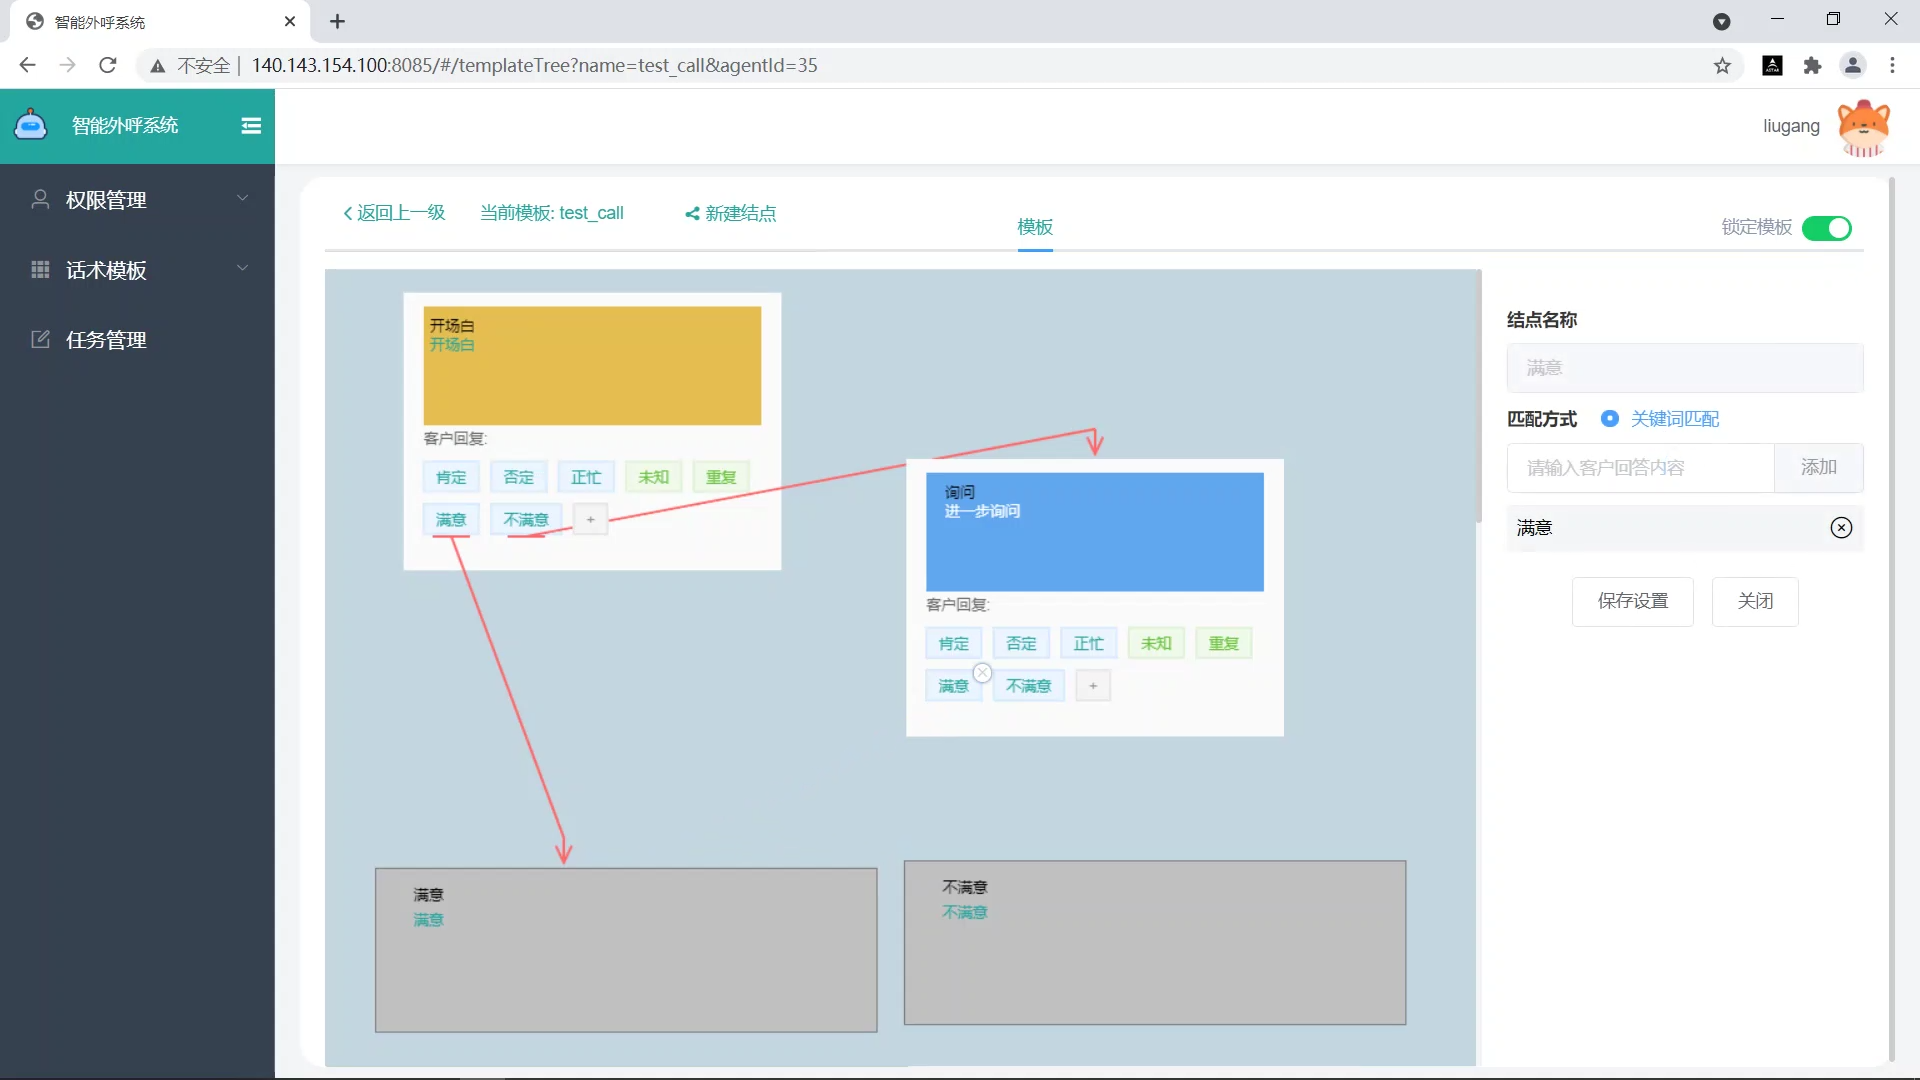Screen dimensions: 1920x1080
Task: Select the yellow 开场白 node block
Action: tap(592, 366)
